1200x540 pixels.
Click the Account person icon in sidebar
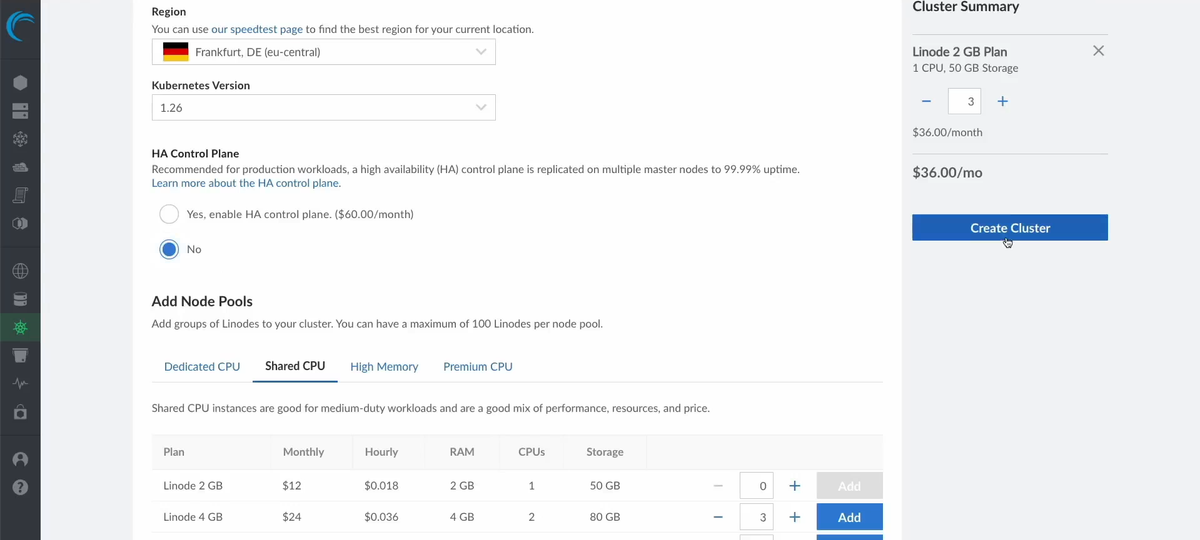(20, 459)
